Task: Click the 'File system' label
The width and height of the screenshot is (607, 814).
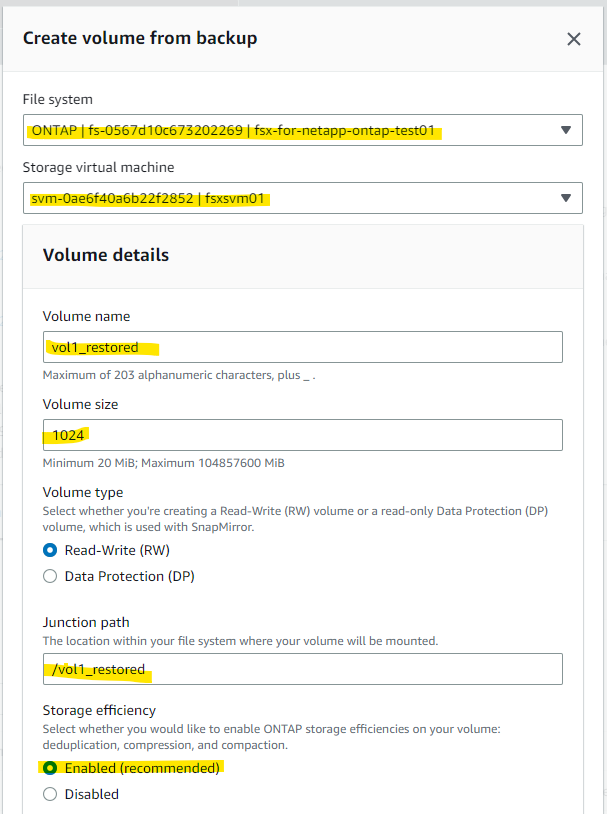Action: [x=58, y=99]
